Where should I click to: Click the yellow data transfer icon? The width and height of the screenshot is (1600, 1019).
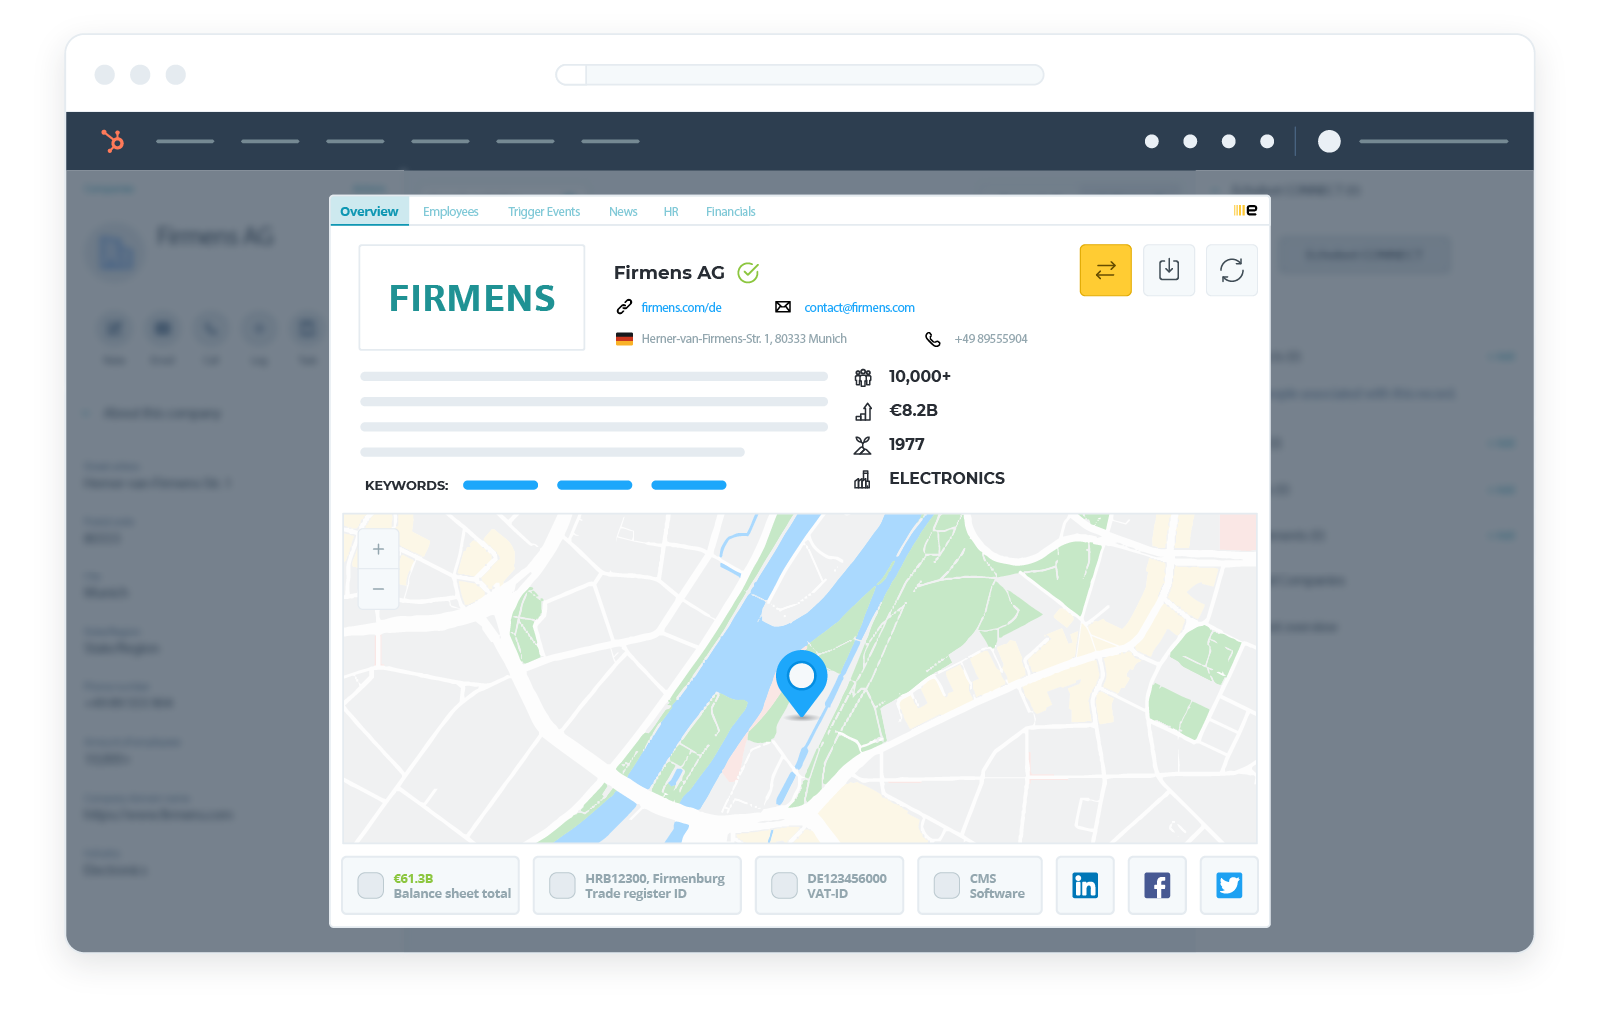tap(1105, 270)
